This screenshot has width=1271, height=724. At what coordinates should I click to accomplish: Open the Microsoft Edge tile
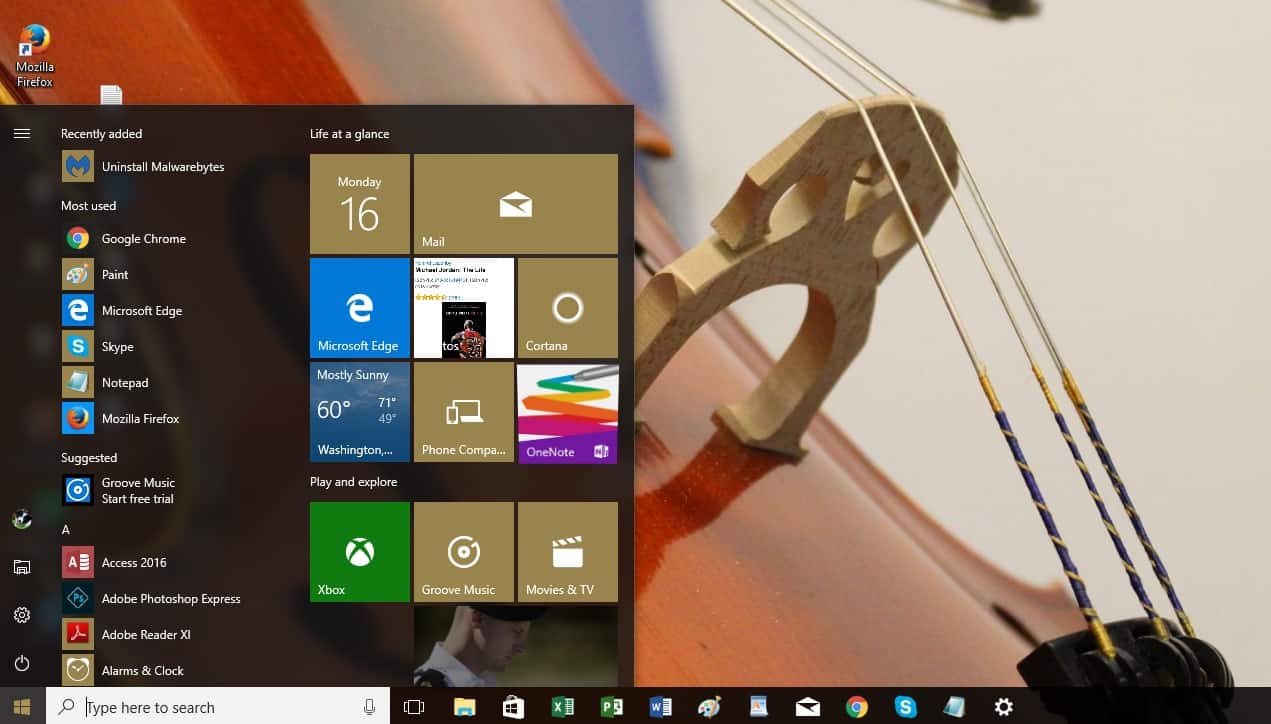click(x=360, y=308)
